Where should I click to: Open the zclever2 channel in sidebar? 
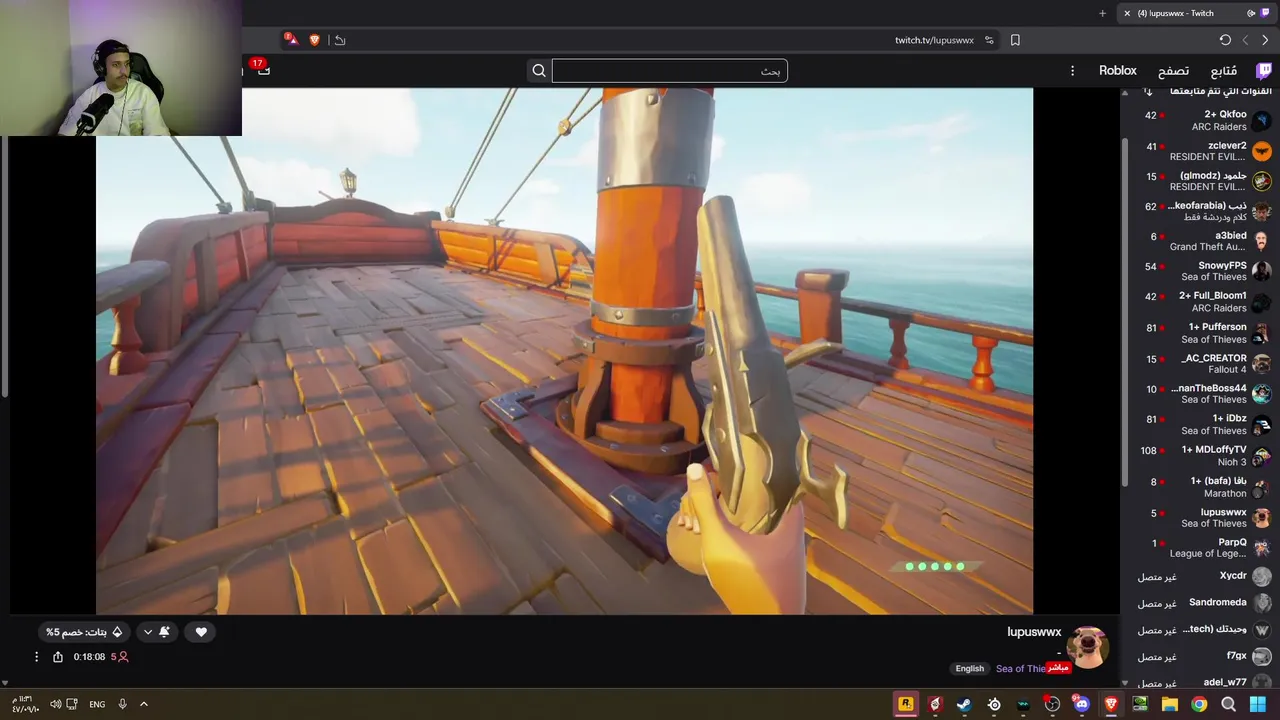click(1200, 151)
